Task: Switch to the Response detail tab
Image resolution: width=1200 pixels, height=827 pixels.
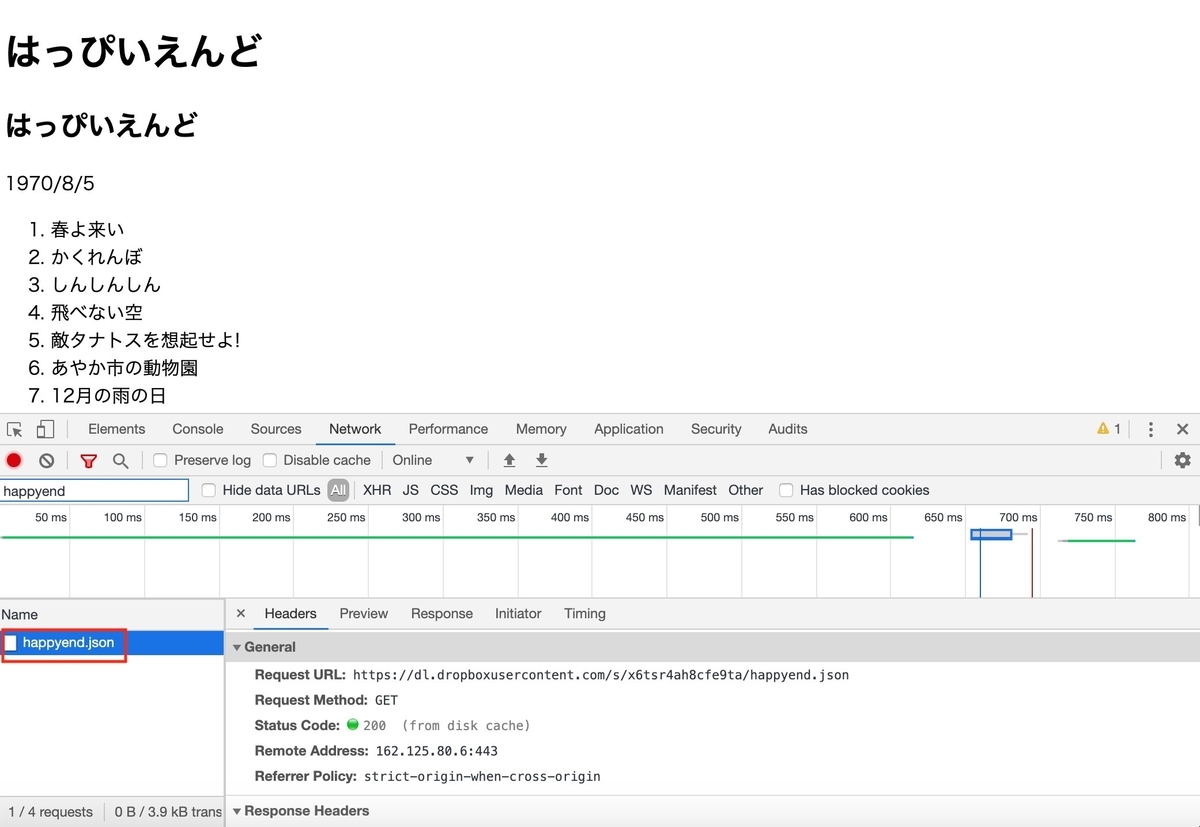Action: point(442,614)
